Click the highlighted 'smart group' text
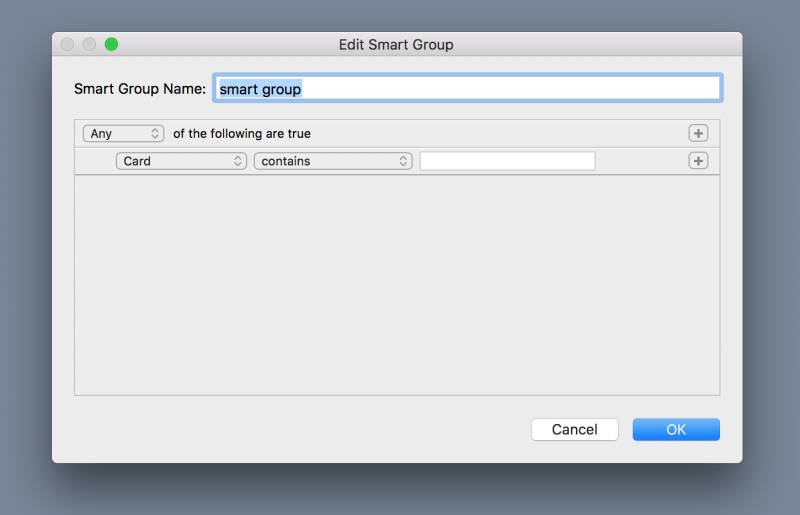The height and width of the screenshot is (515, 800). coord(260,89)
